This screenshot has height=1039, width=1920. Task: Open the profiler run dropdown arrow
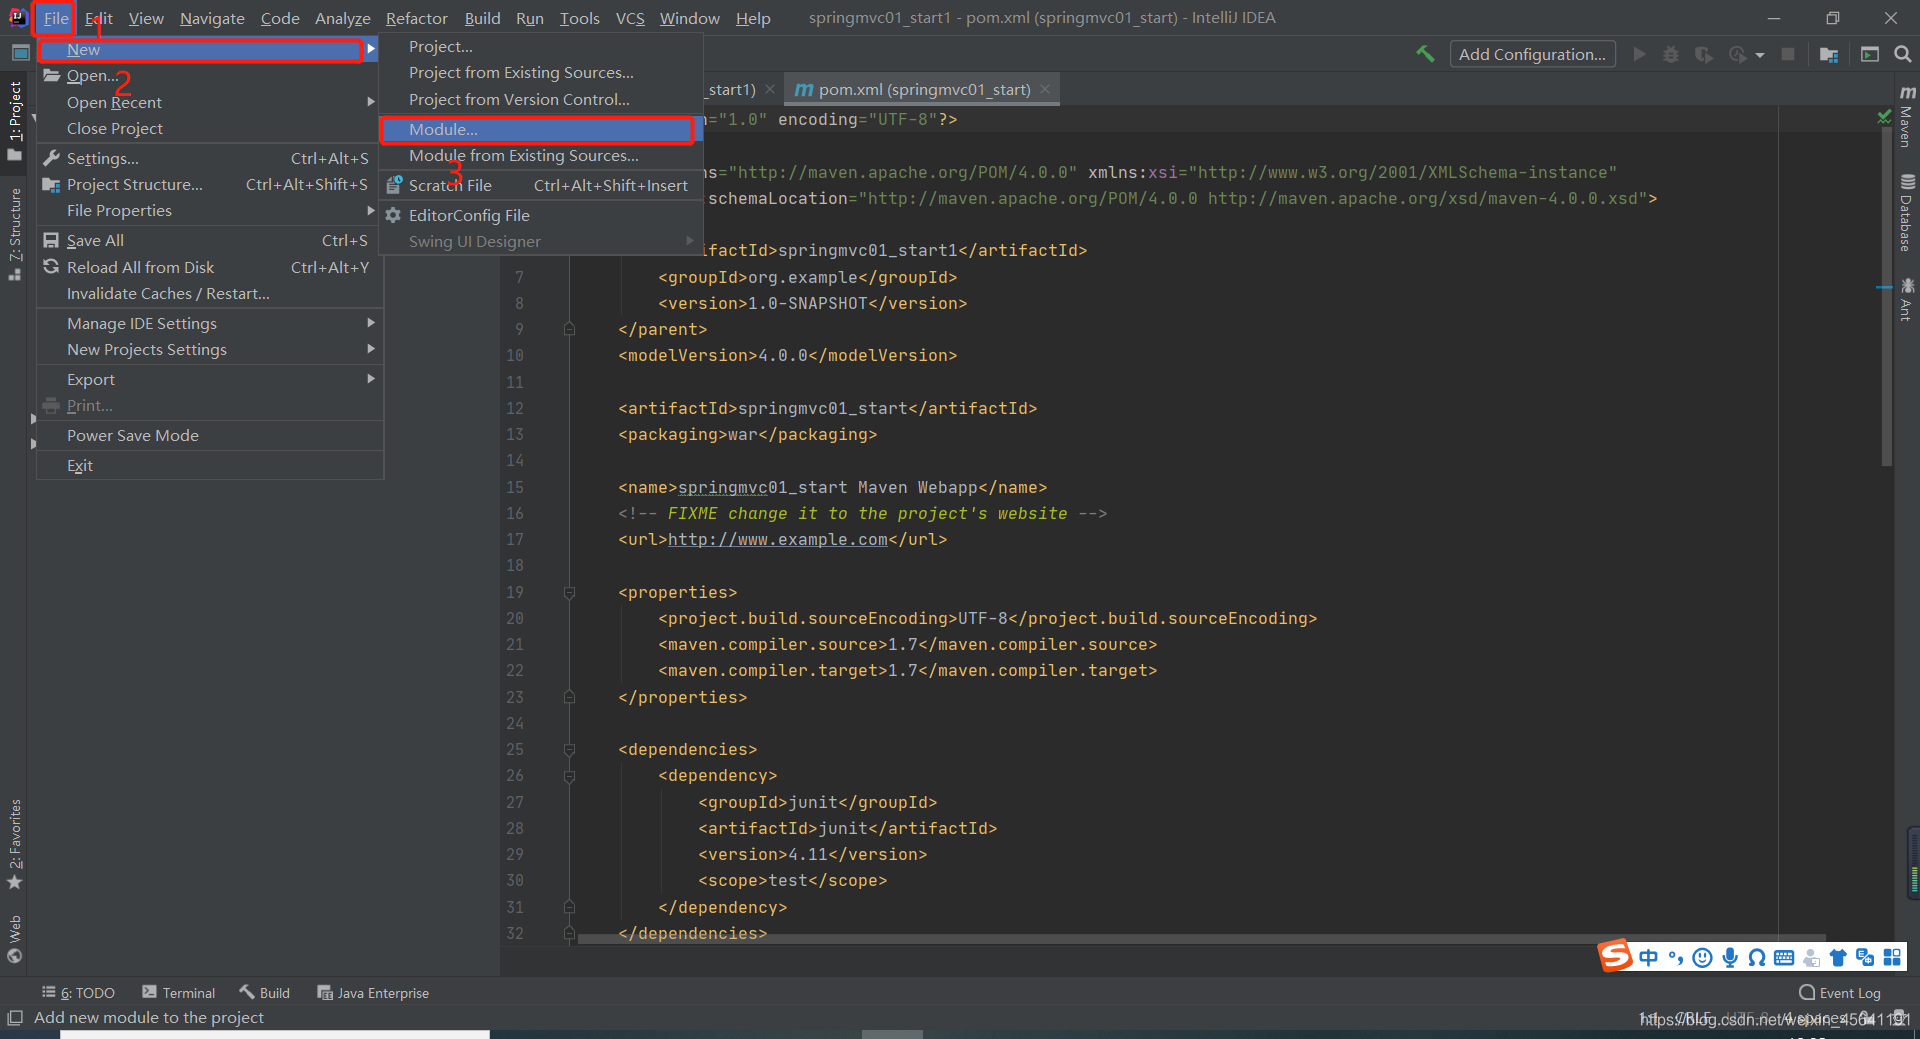tap(1759, 55)
